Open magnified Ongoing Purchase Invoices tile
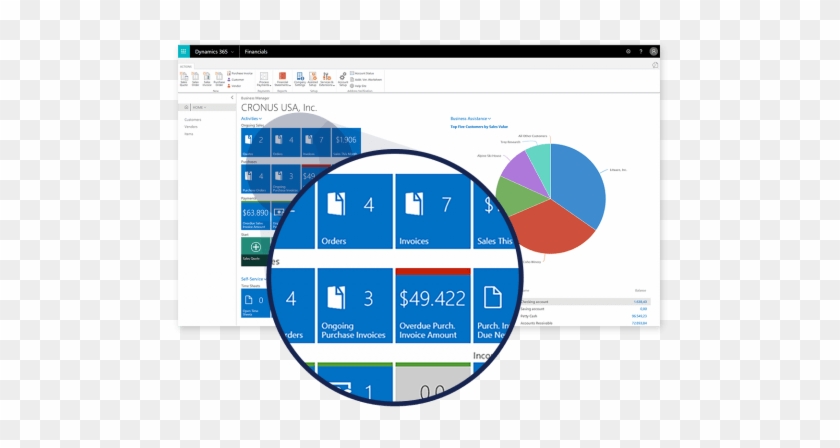The height and width of the screenshot is (448, 840). pos(355,305)
